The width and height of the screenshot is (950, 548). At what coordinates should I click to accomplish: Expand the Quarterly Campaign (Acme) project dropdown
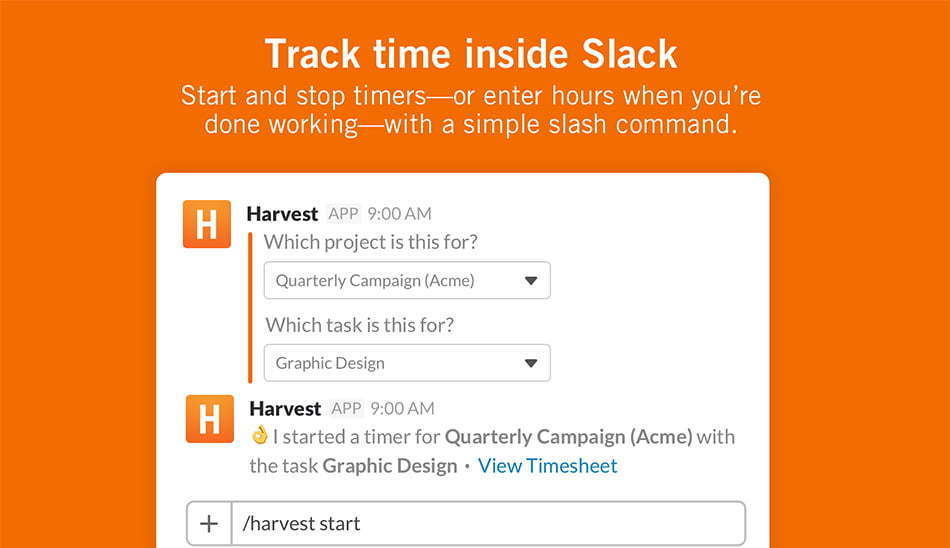tap(407, 280)
